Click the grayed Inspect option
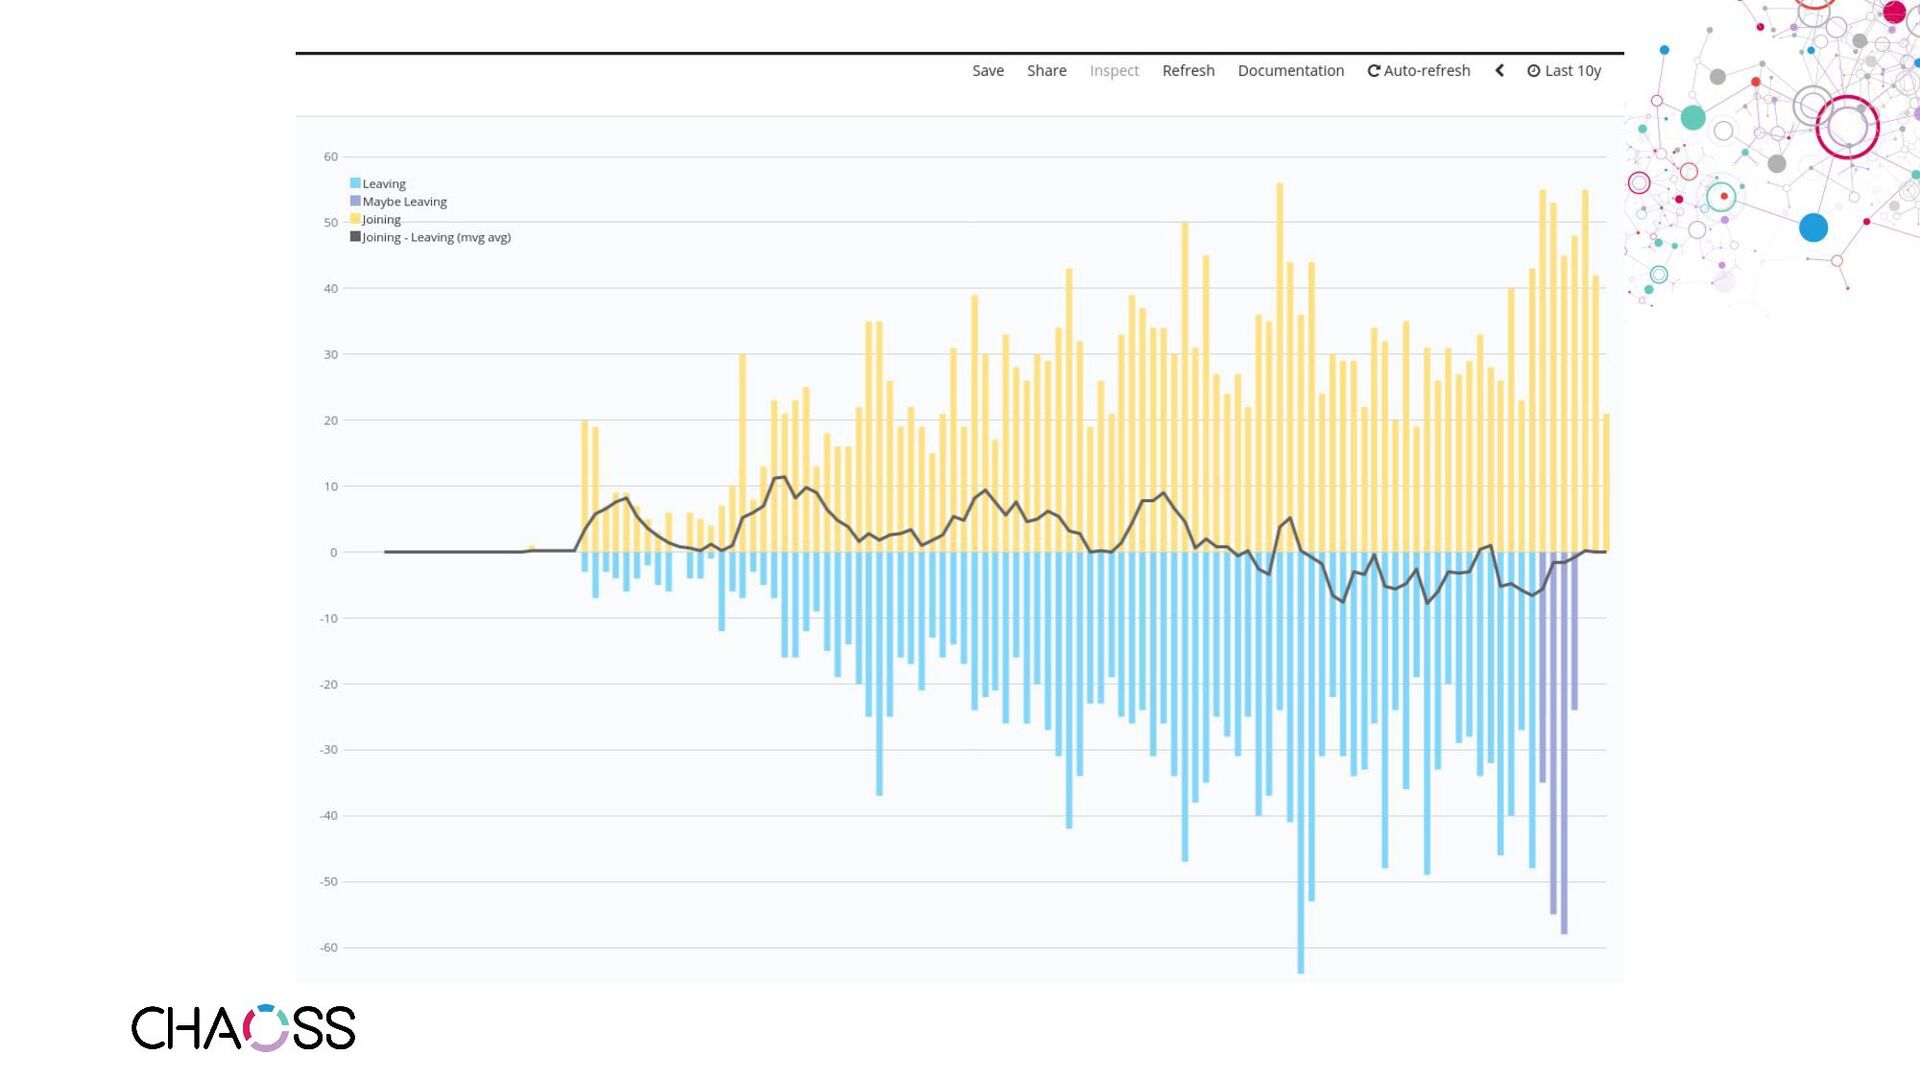This screenshot has width=1920, height=1080. [1114, 71]
